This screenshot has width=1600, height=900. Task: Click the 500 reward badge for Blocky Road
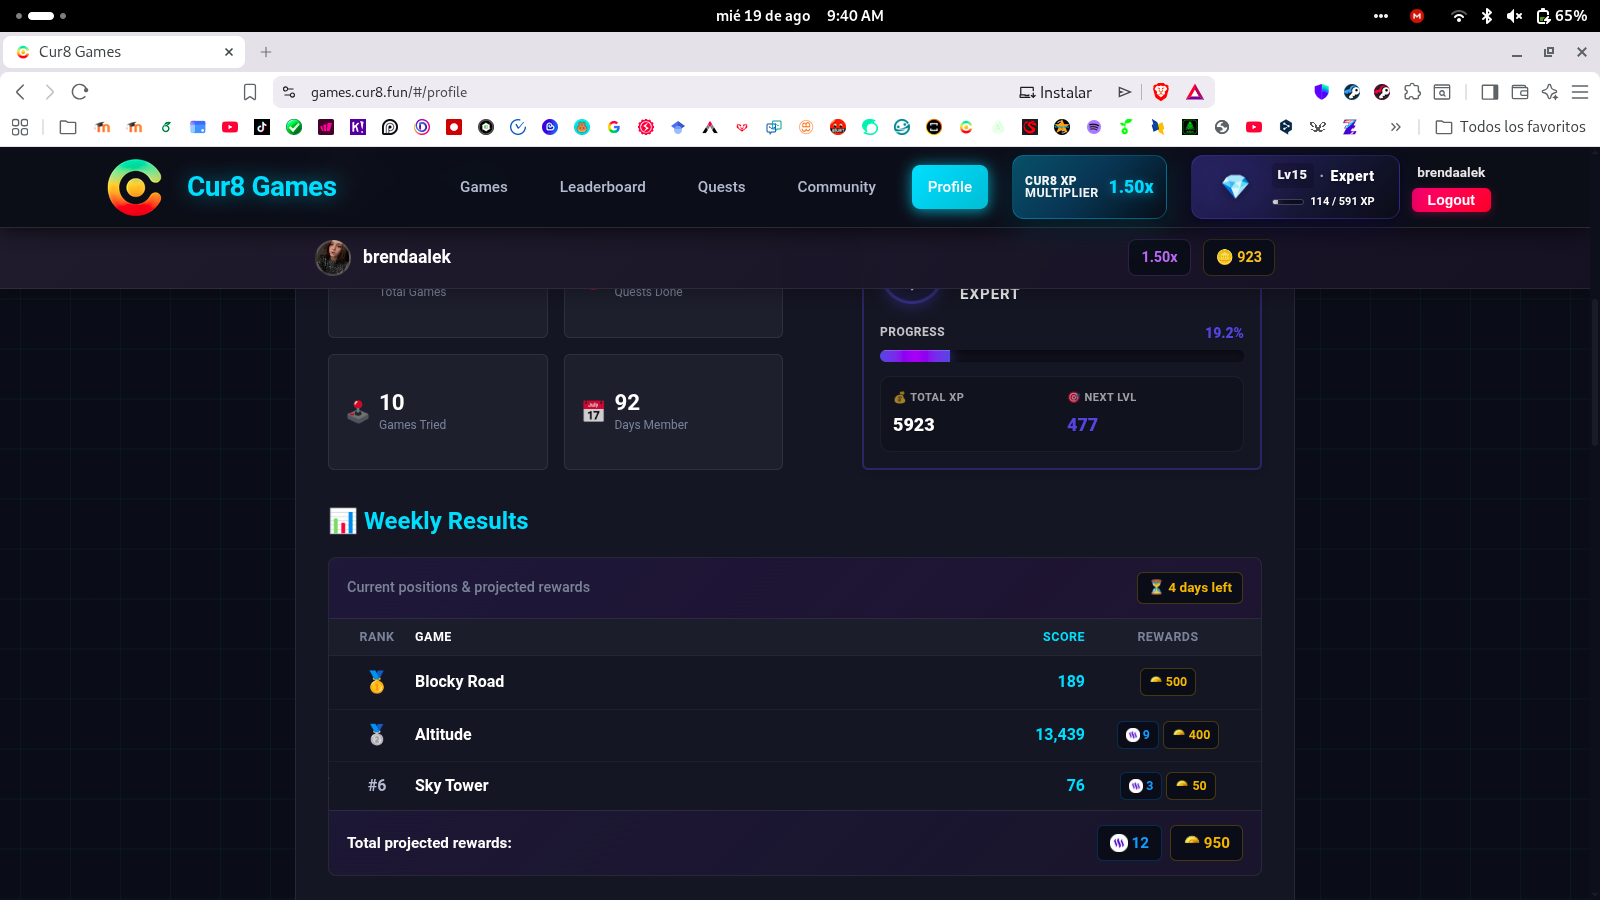click(x=1168, y=682)
